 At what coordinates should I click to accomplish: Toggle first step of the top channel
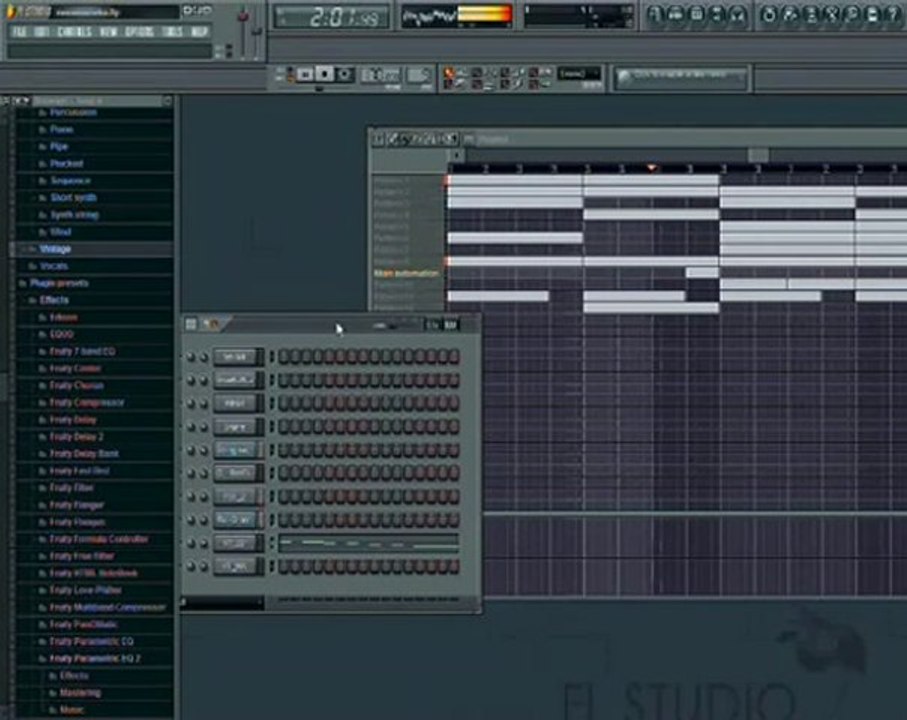[x=284, y=358]
